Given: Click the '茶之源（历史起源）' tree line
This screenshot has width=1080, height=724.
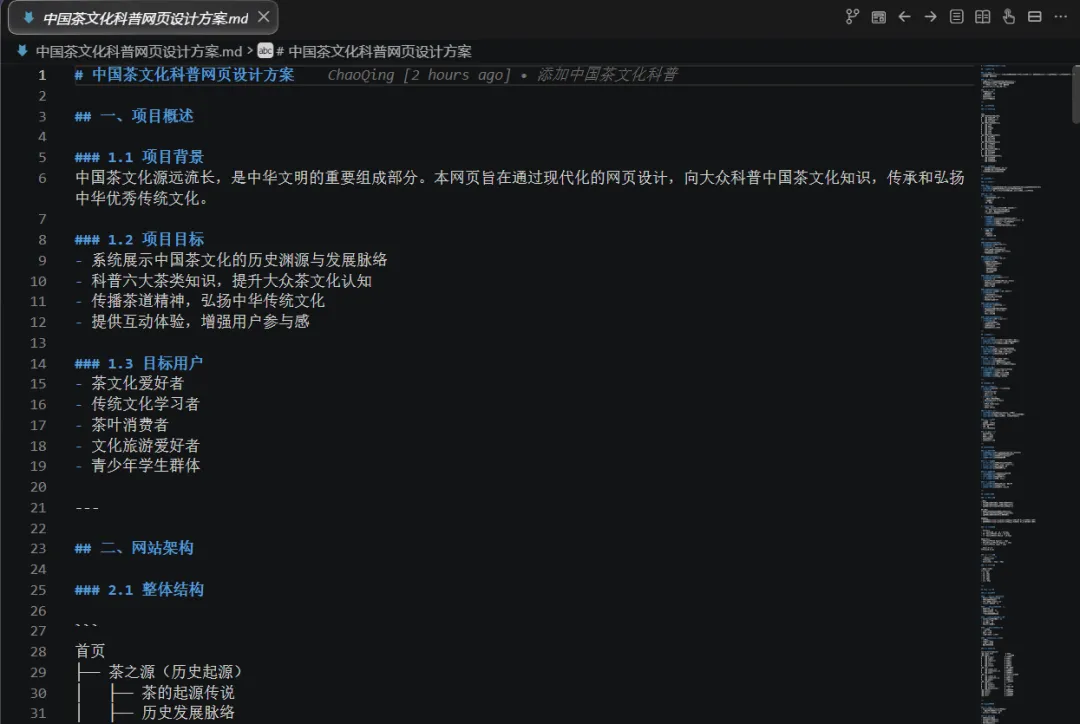Looking at the screenshot, I should click(x=176, y=672).
